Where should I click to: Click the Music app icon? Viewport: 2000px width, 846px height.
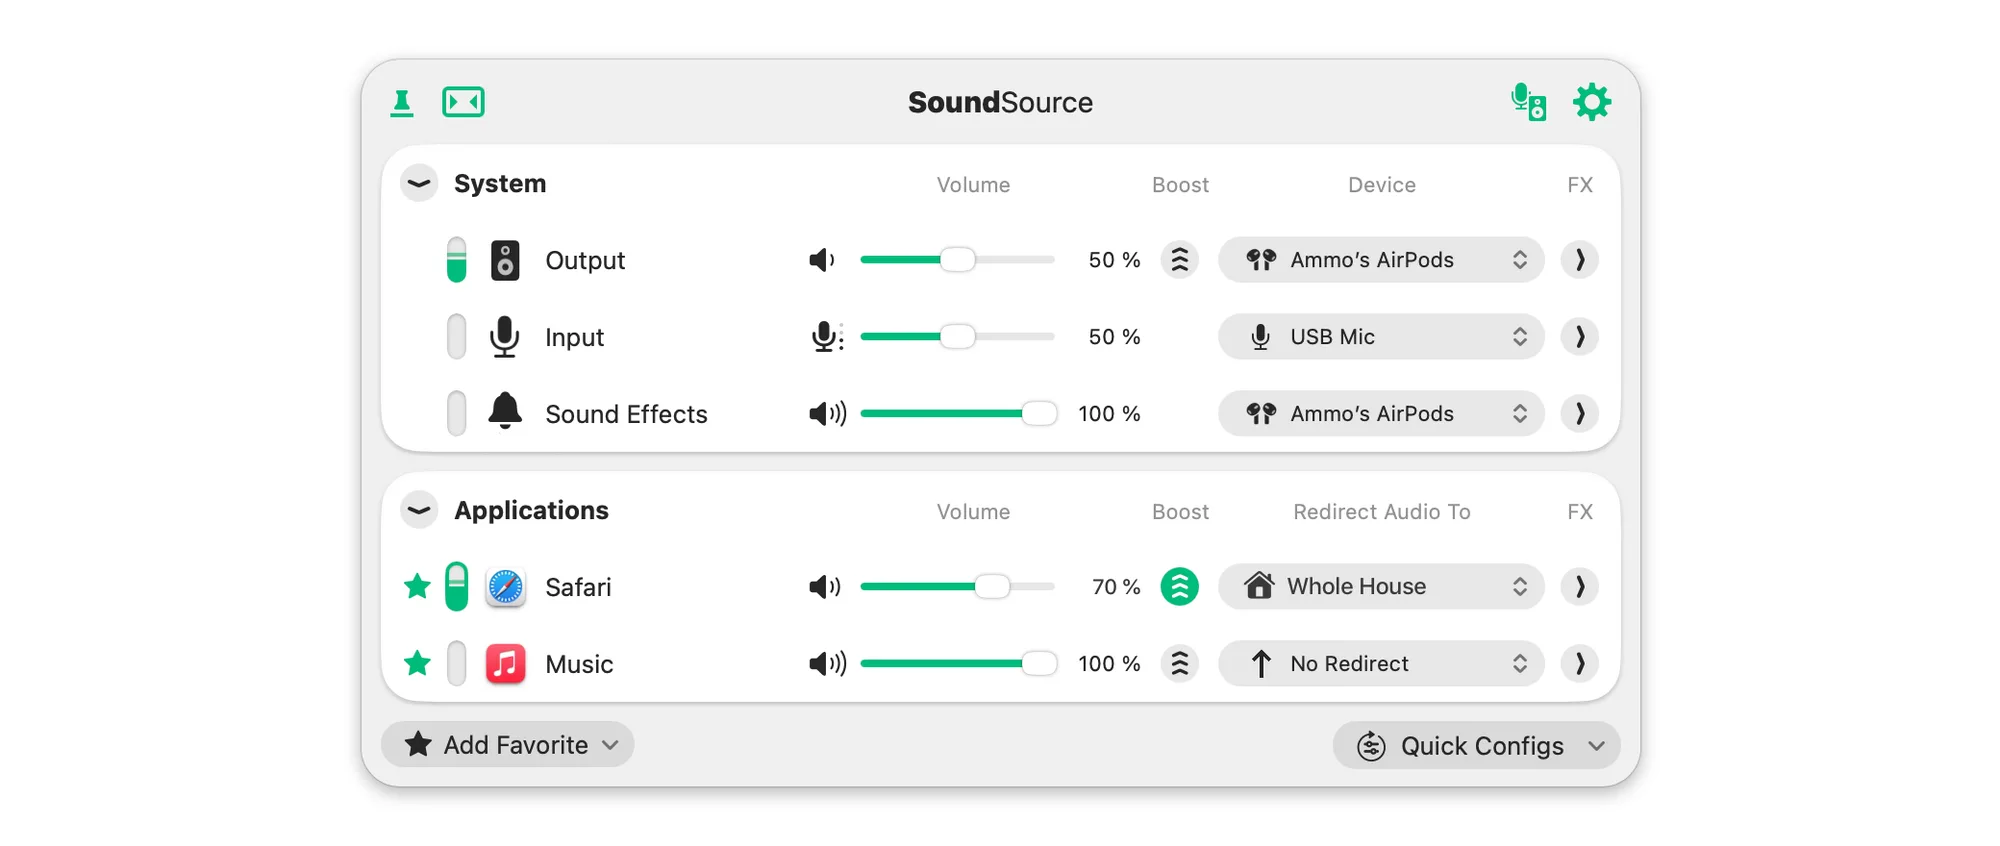pos(505,664)
